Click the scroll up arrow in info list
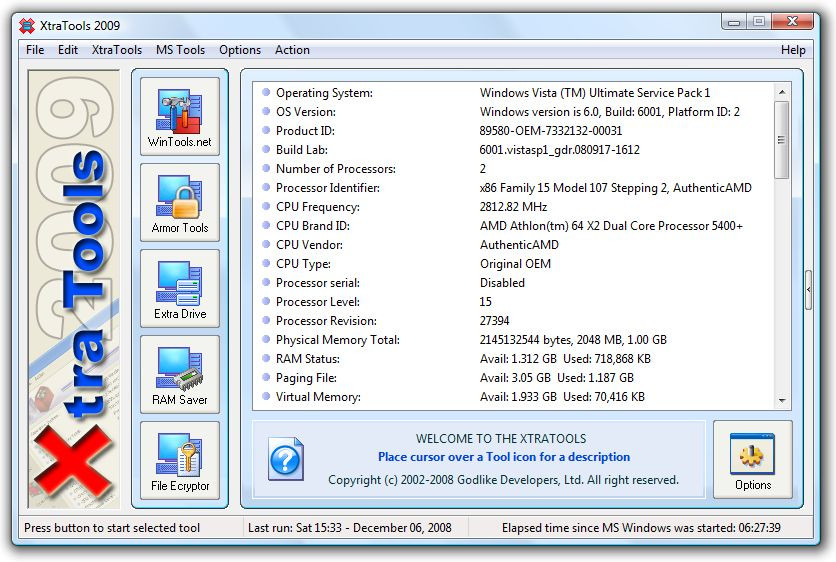836x562 pixels. point(782,91)
